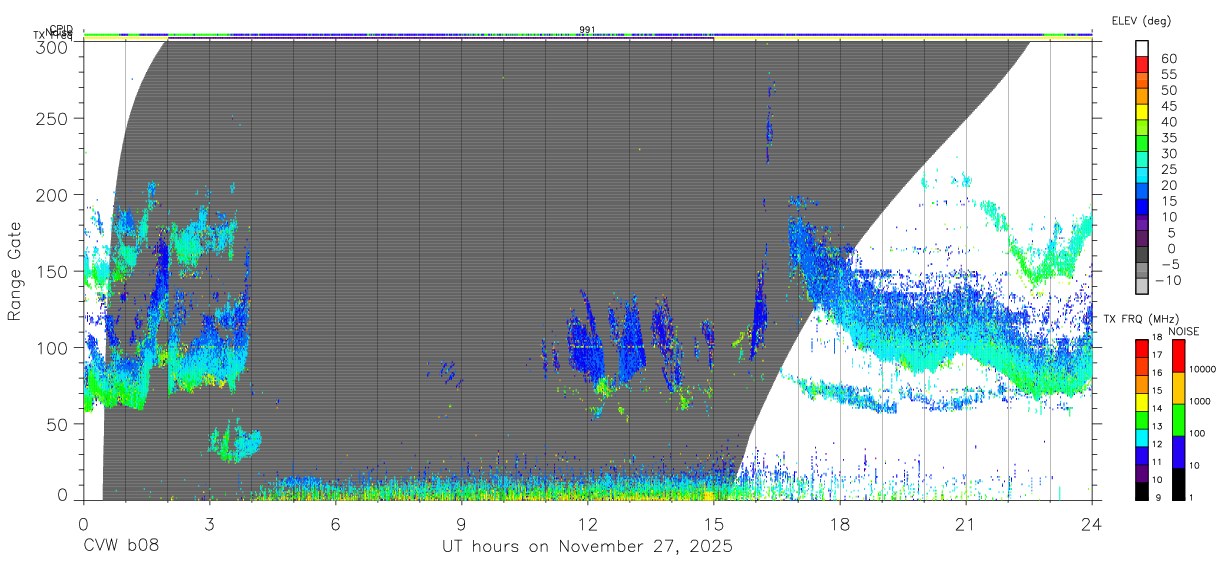Click the 'CPID' label at the top-left corner

[61, 28]
